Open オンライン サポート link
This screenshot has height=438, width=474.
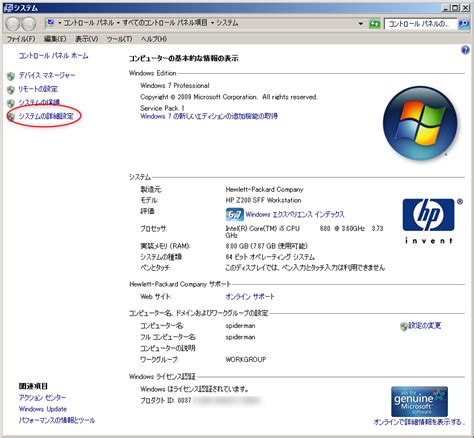pos(250,296)
